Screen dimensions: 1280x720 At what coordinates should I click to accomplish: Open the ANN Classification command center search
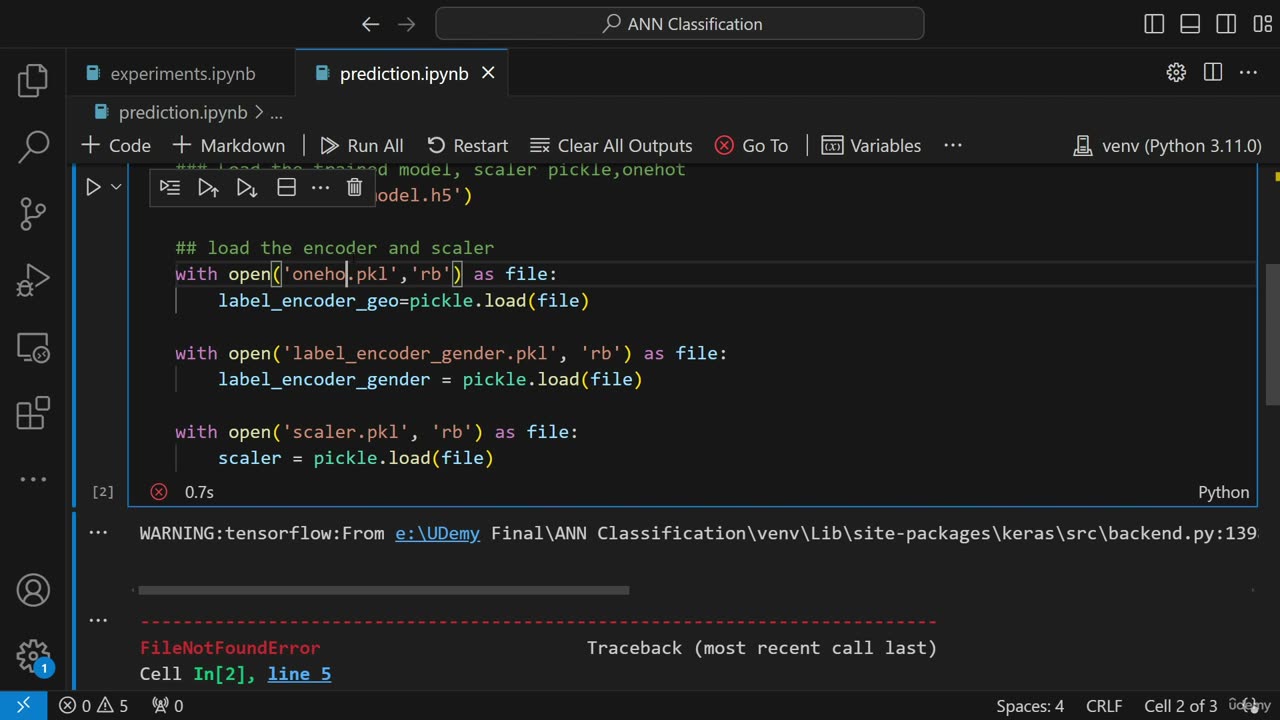pos(680,24)
